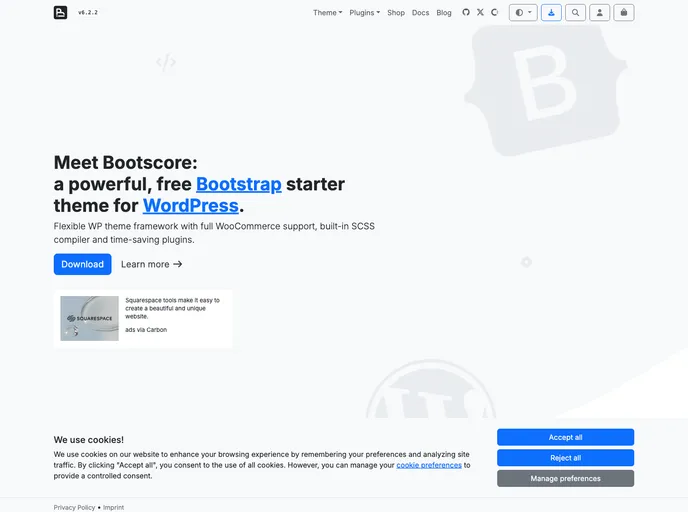Go to the Shop menu item
The image size is (688, 512).
tap(396, 13)
